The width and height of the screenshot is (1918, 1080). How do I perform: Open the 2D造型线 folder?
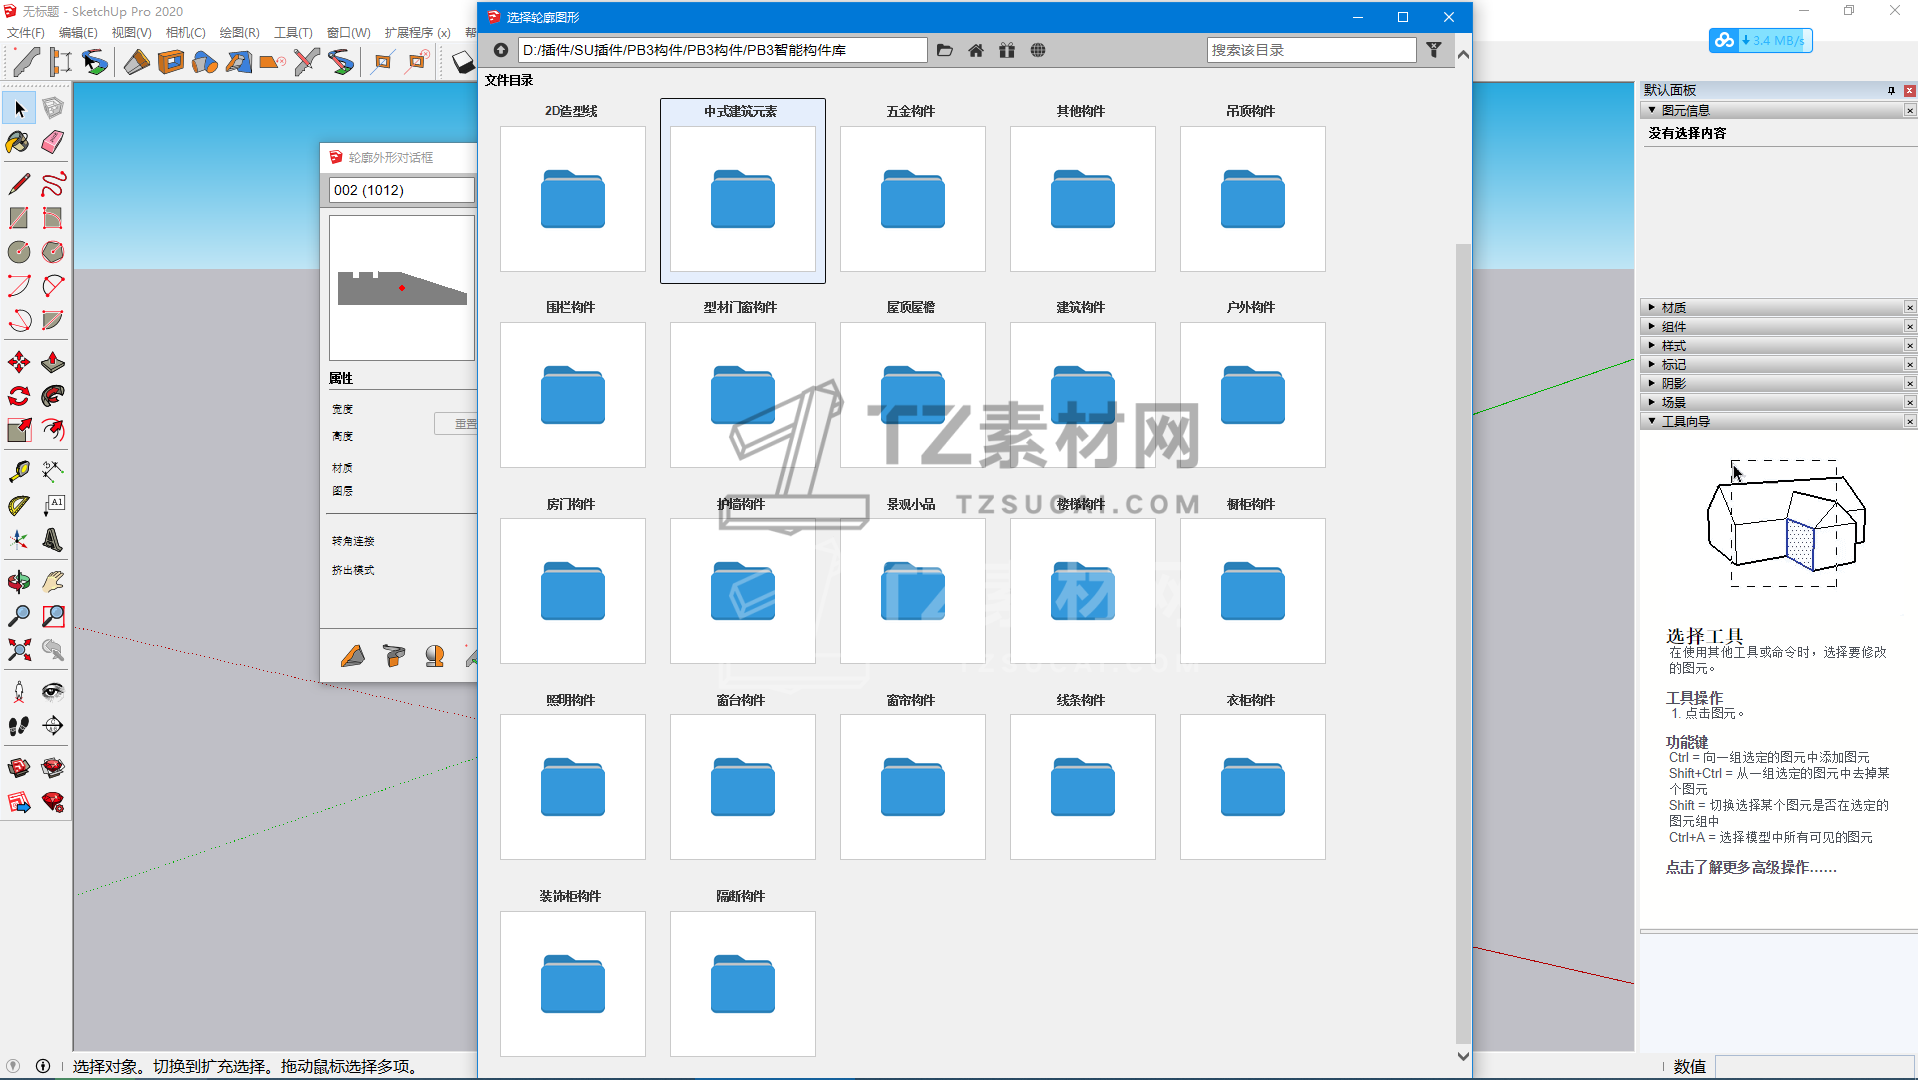573,199
